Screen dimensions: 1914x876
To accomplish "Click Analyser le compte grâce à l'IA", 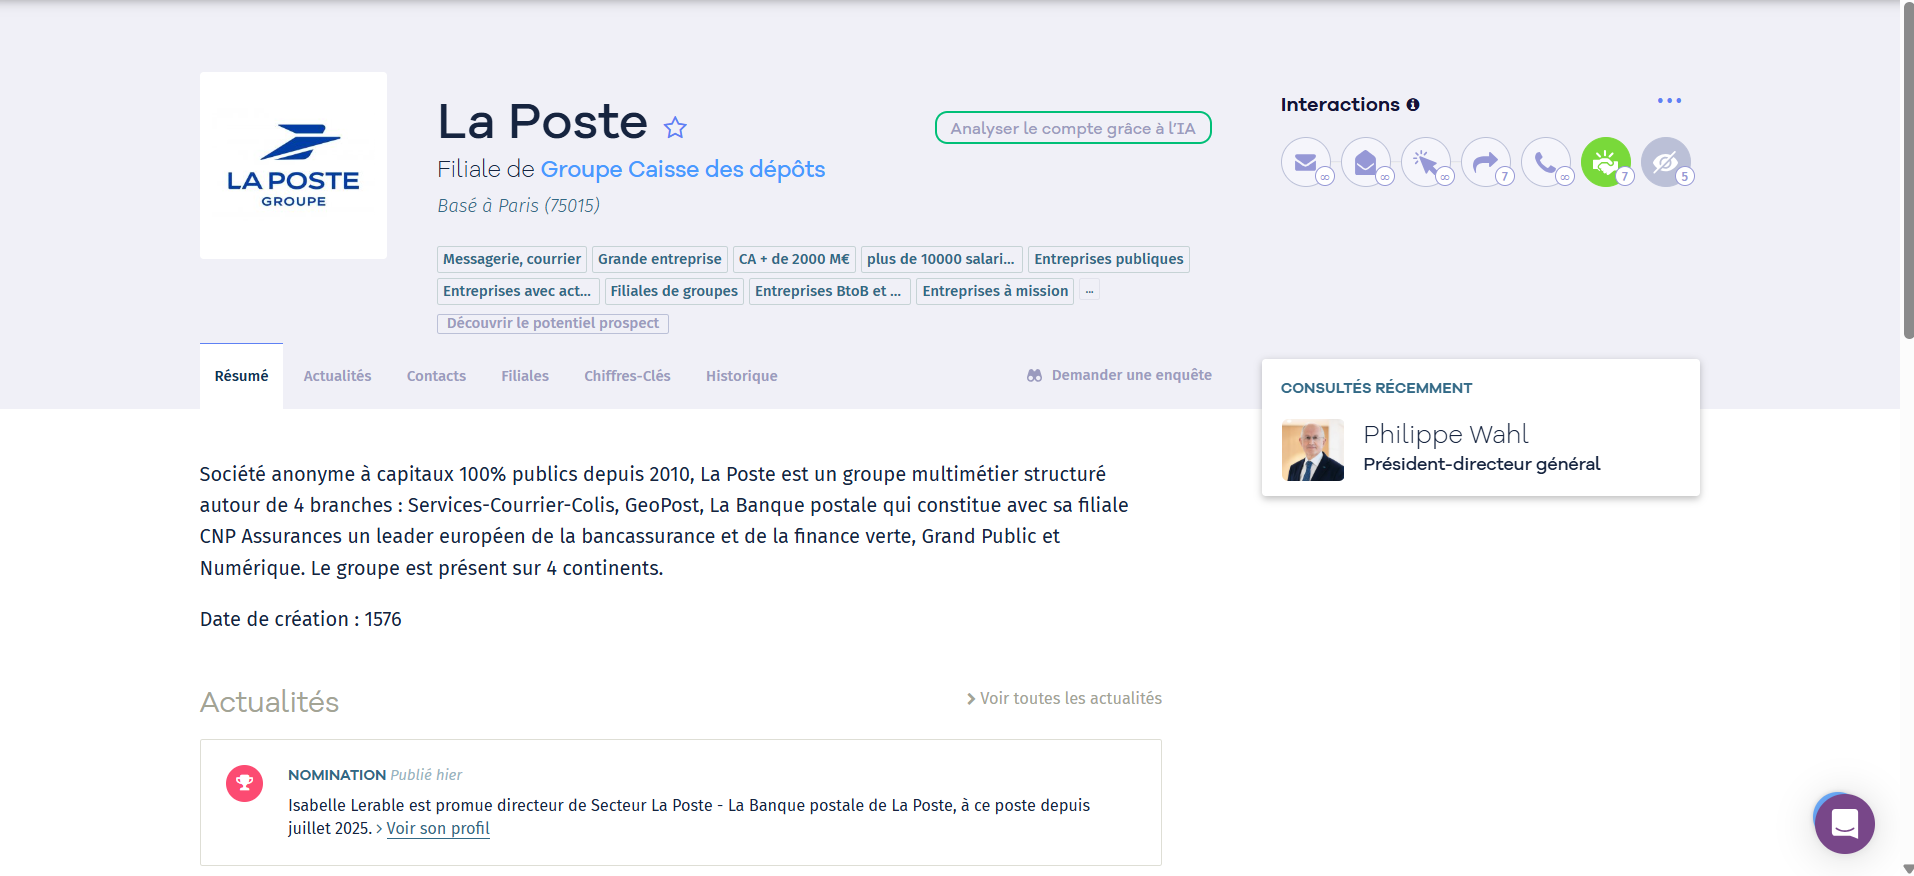I will click(x=1073, y=128).
